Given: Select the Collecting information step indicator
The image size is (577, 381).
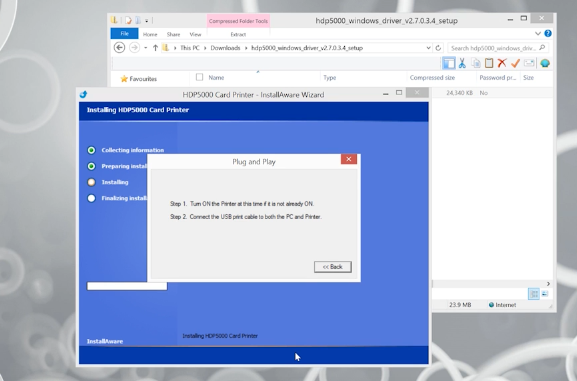Looking at the screenshot, I should tap(91, 150).
